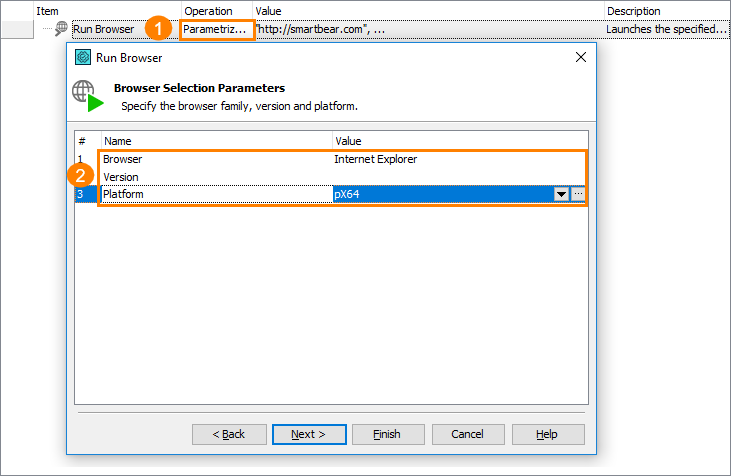Cancel the Run Browser wizard

pyautogui.click(x=467, y=434)
